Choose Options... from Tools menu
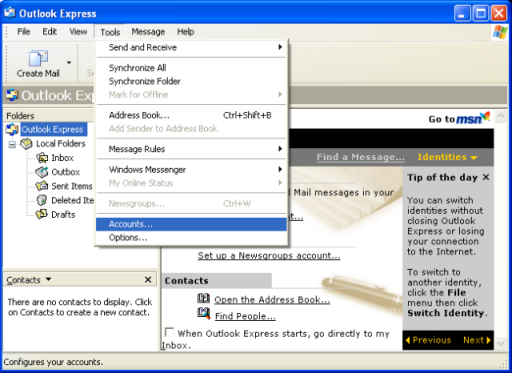The height and width of the screenshot is (373, 512). pos(191,238)
